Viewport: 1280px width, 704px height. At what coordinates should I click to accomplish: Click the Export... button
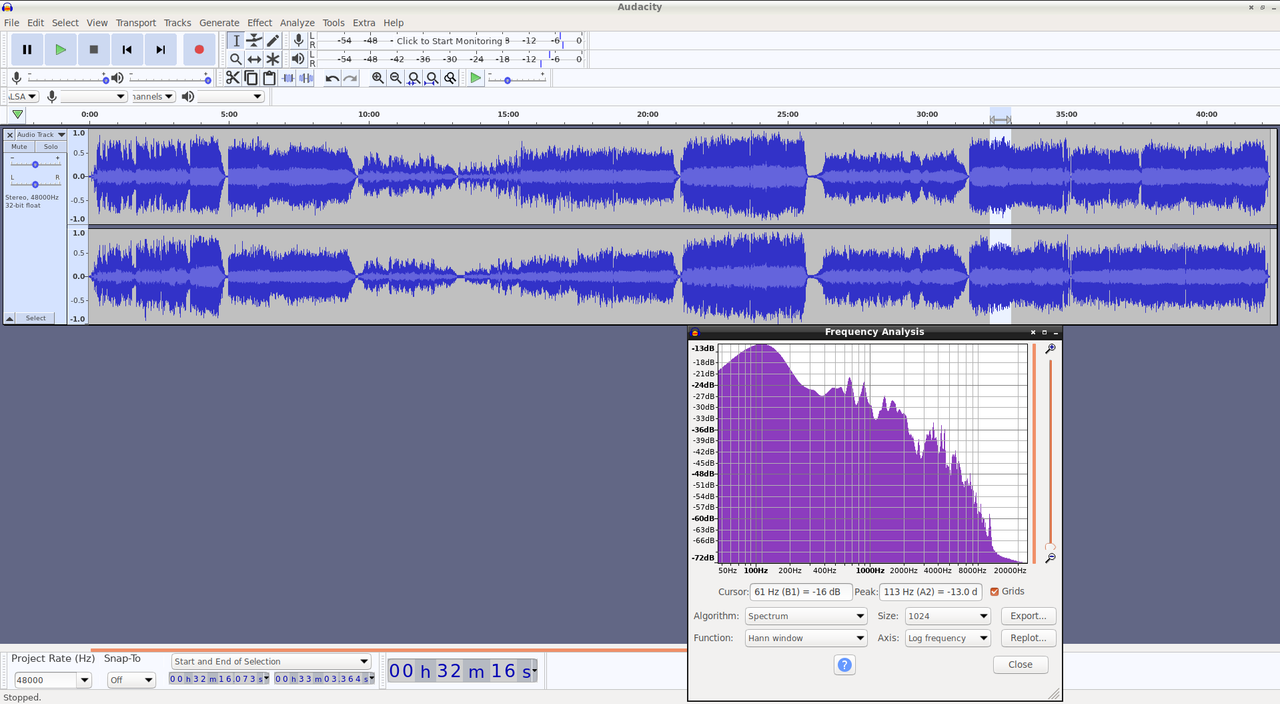(1028, 616)
